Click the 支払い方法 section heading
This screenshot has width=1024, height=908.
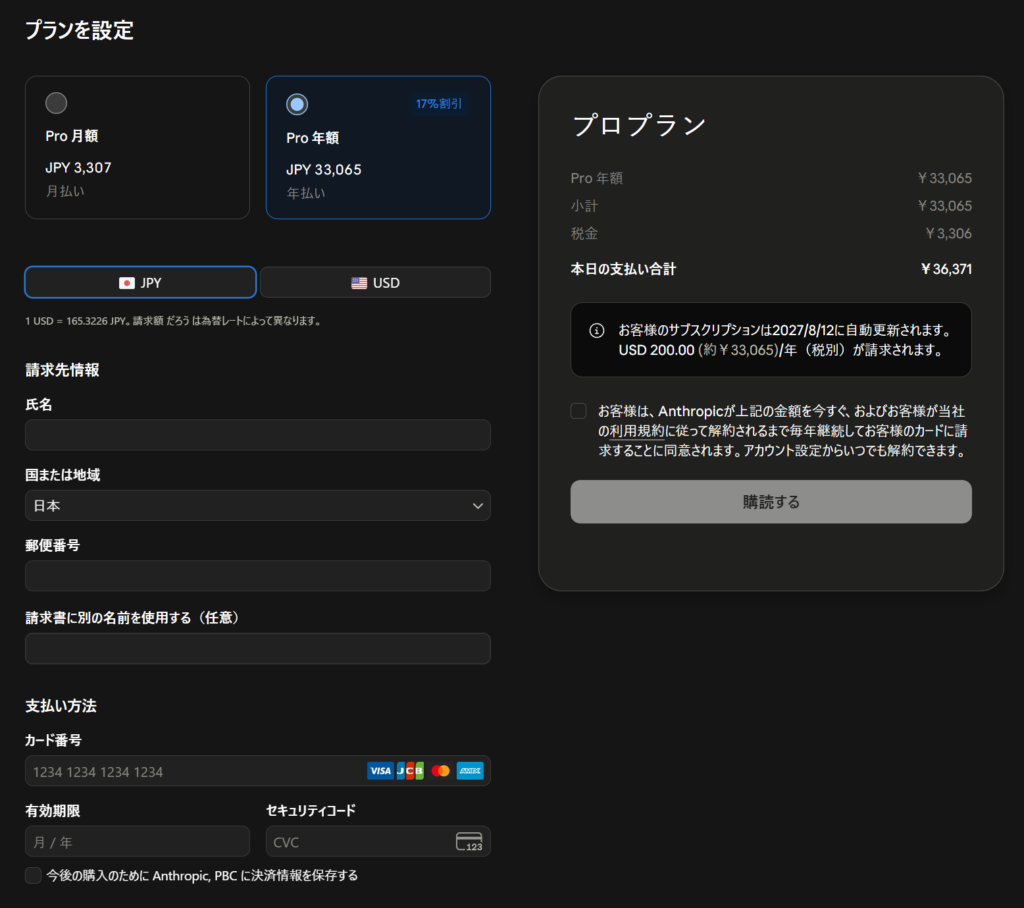(61, 705)
